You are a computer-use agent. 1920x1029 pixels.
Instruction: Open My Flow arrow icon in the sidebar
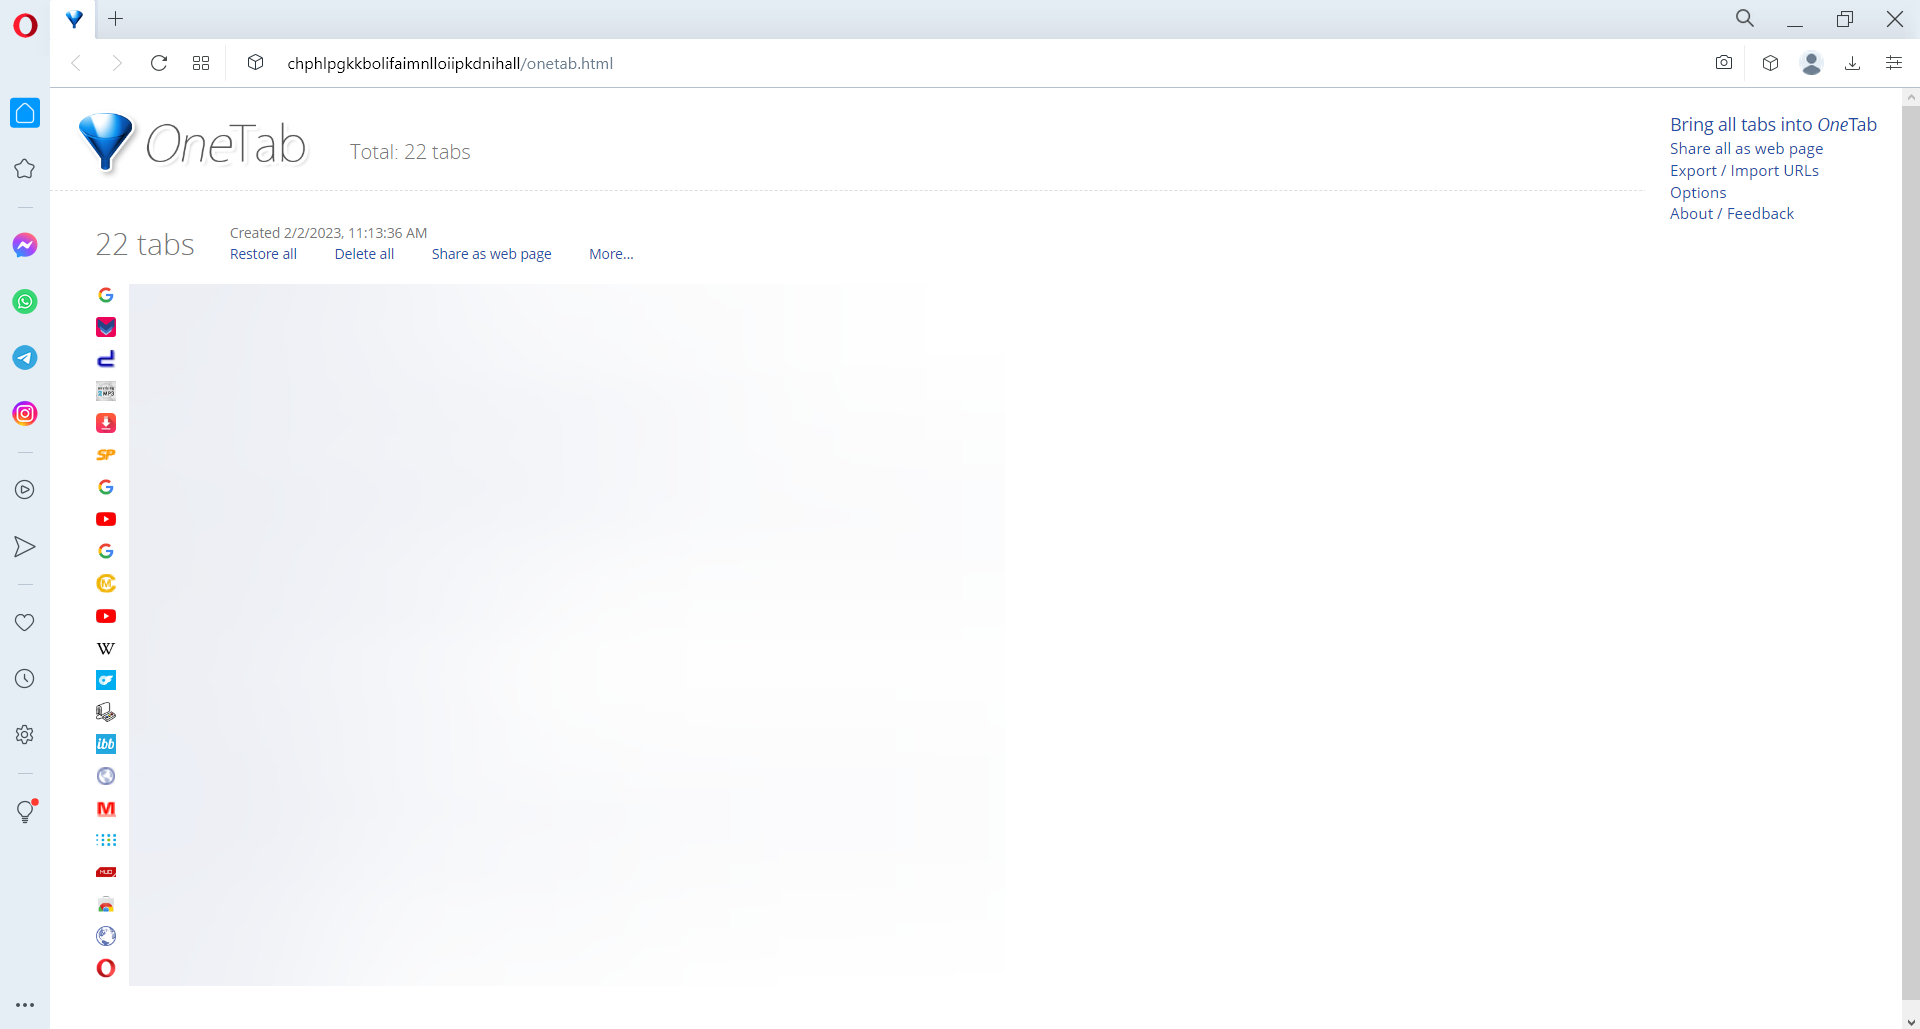[x=25, y=546]
